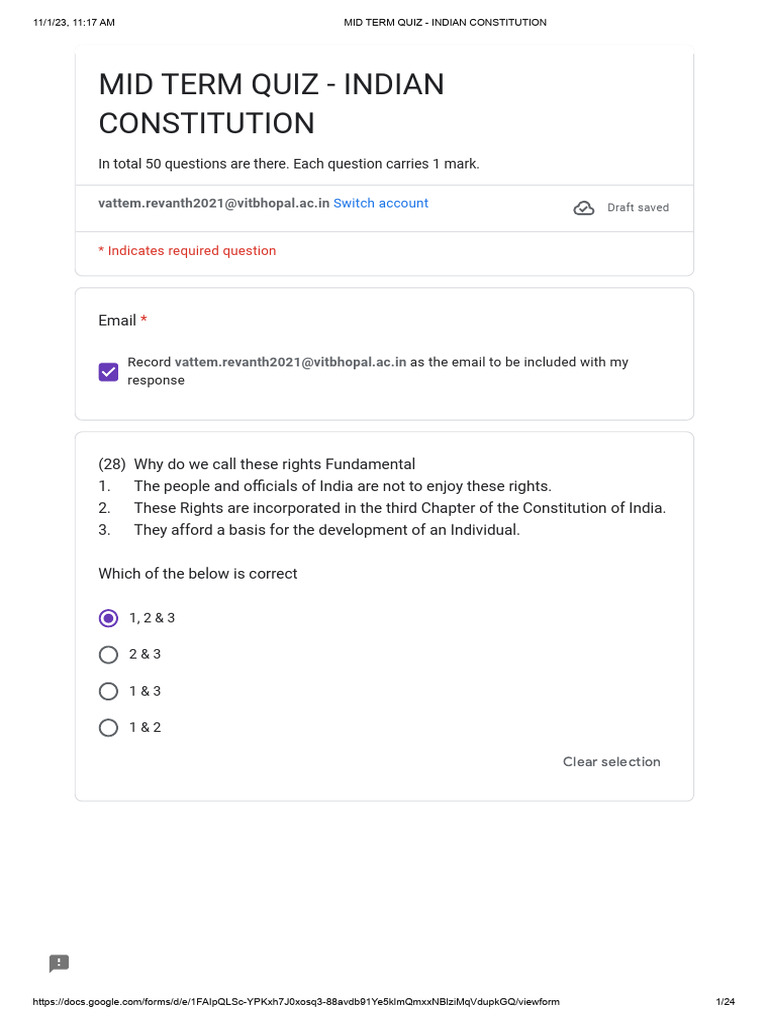Viewport: 768px width, 1024px height.
Task: Mark the "1 & 2" radio option
Action: (x=109, y=728)
